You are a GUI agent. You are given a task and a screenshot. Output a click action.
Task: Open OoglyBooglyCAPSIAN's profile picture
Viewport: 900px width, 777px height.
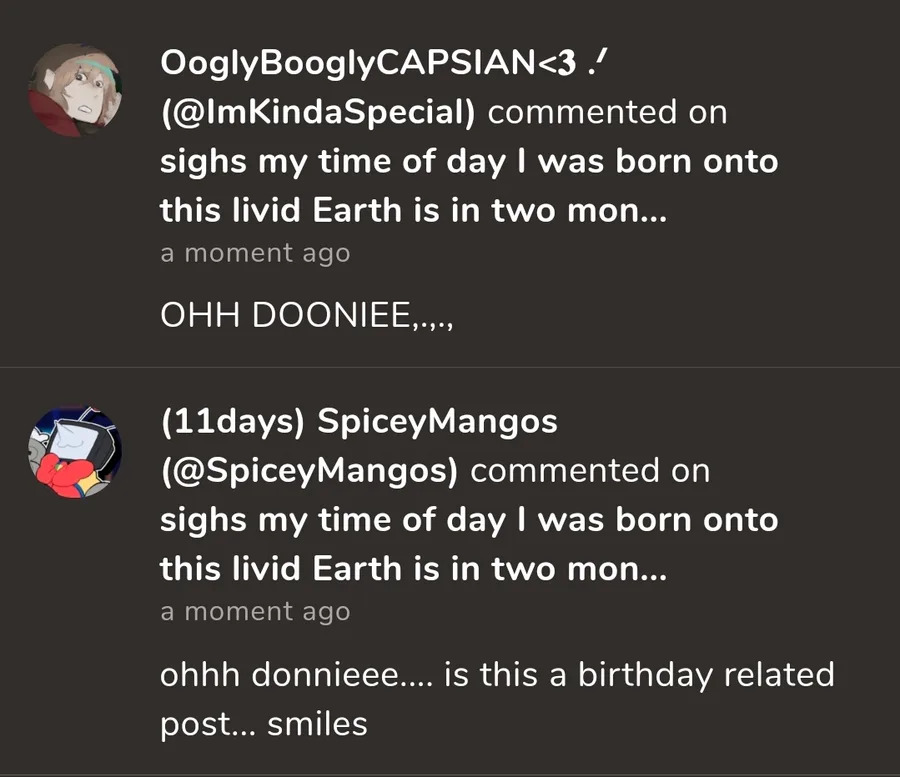pyautogui.click(x=75, y=91)
